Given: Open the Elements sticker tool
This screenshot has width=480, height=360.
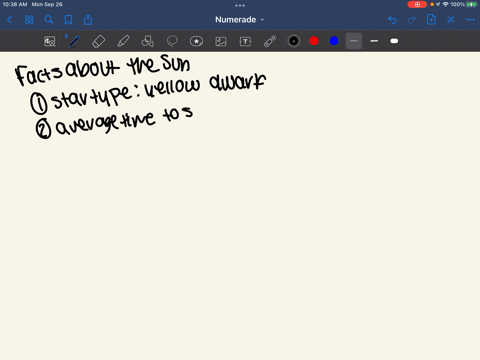Looking at the screenshot, I should pos(196,41).
